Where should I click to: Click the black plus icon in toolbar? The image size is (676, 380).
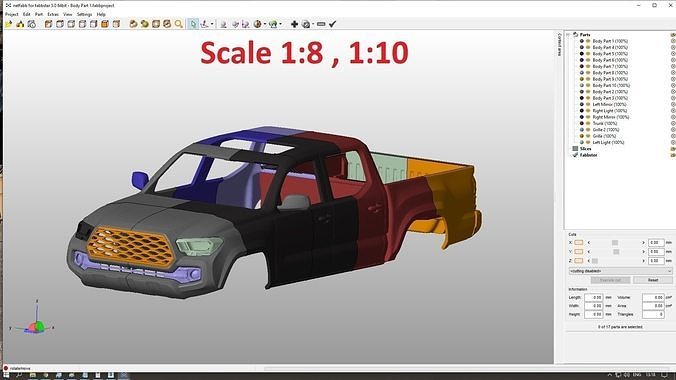click(x=294, y=24)
